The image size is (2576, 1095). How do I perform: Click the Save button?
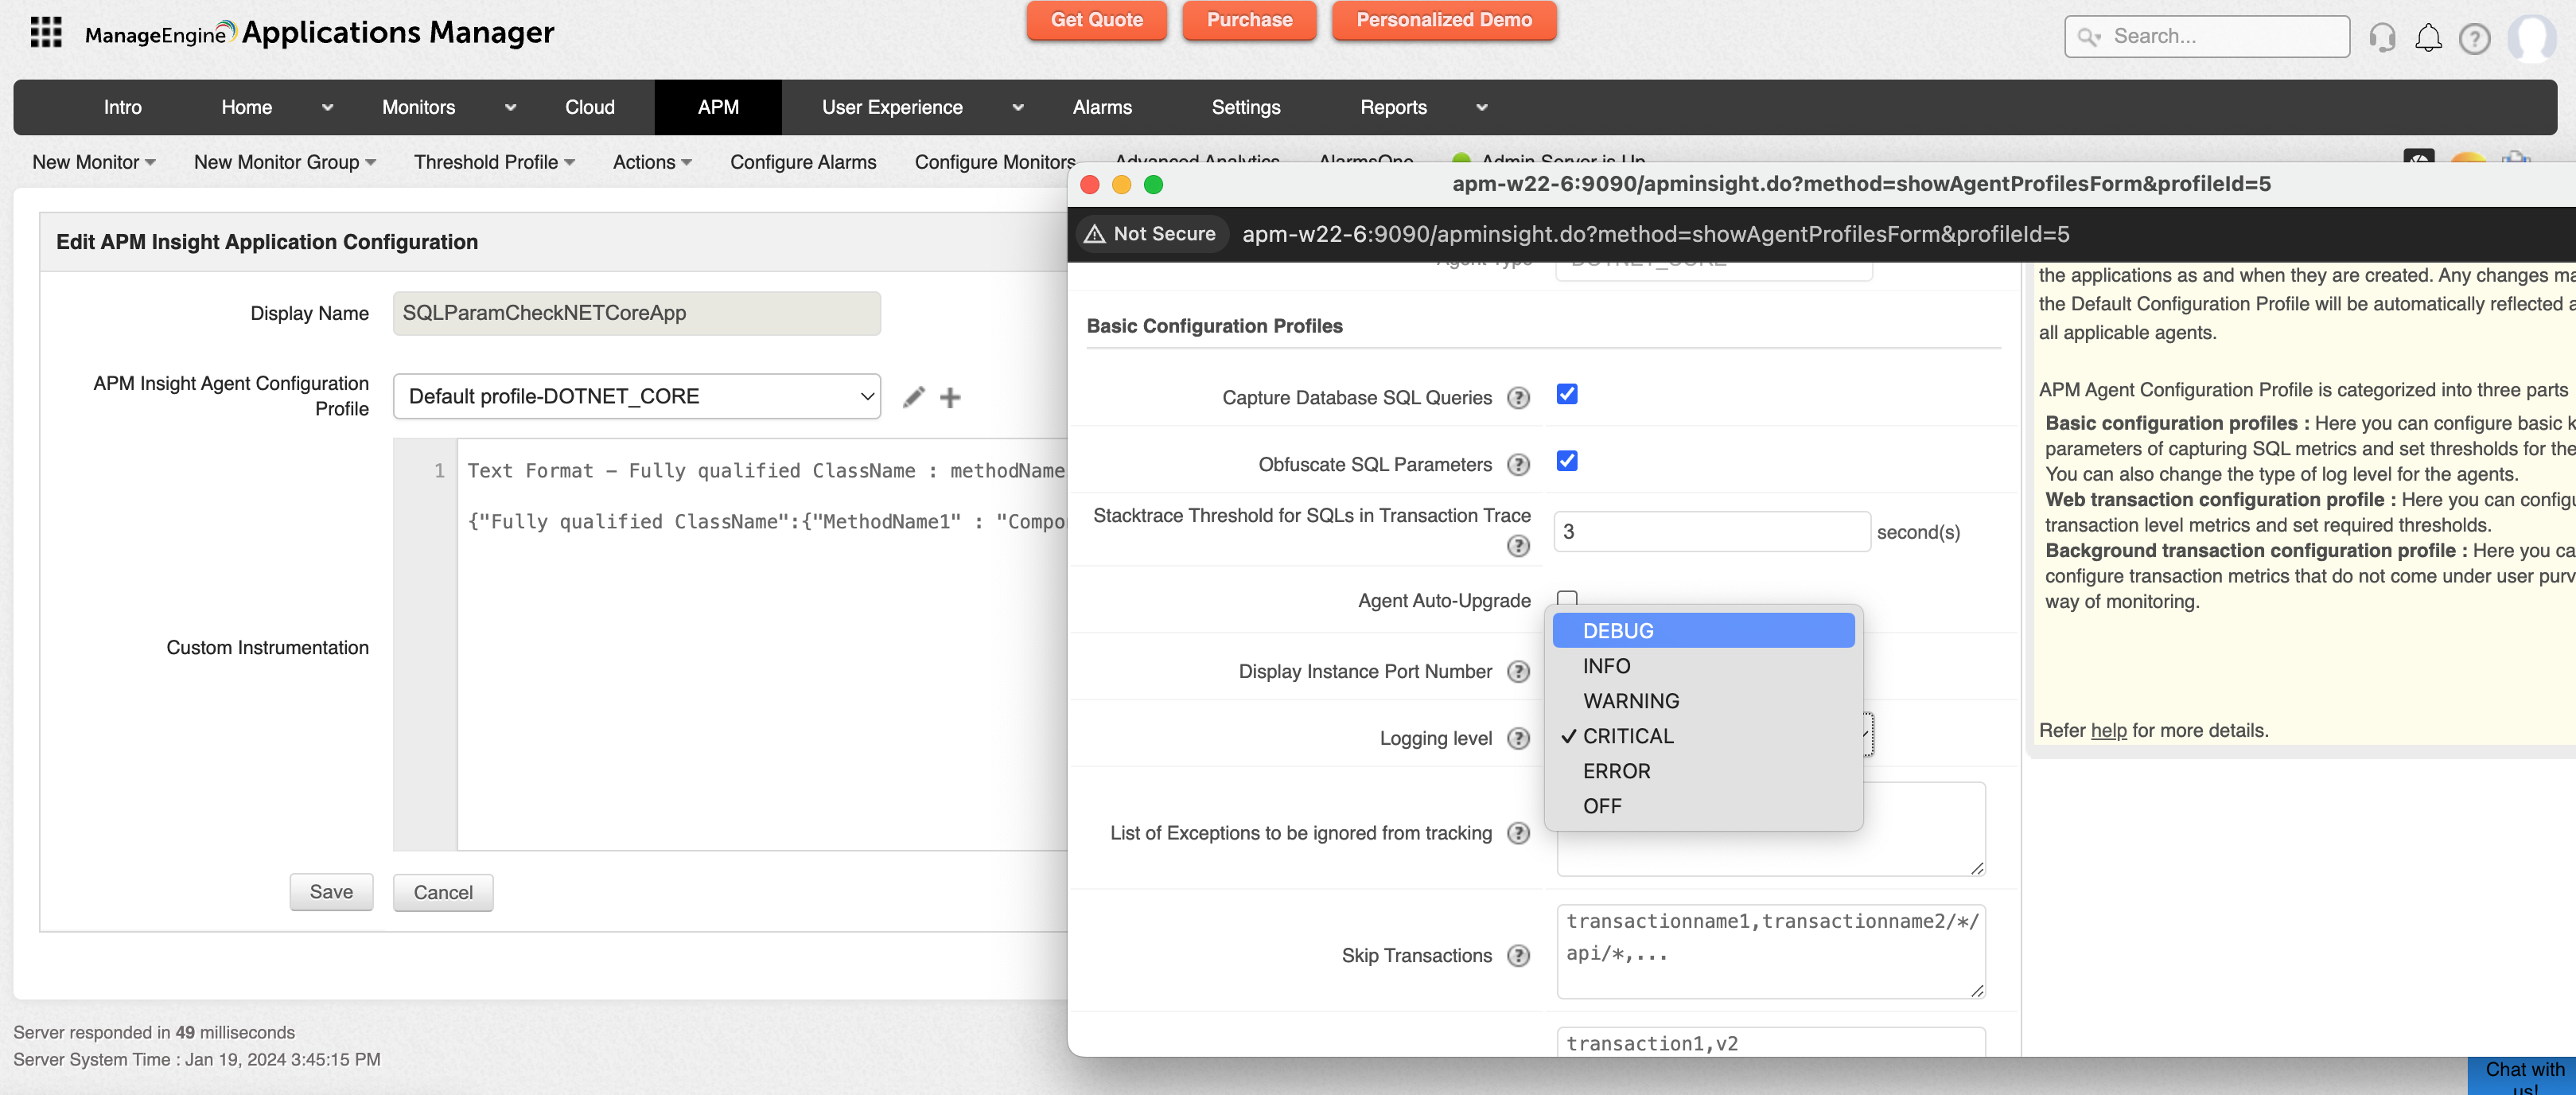pos(331,892)
